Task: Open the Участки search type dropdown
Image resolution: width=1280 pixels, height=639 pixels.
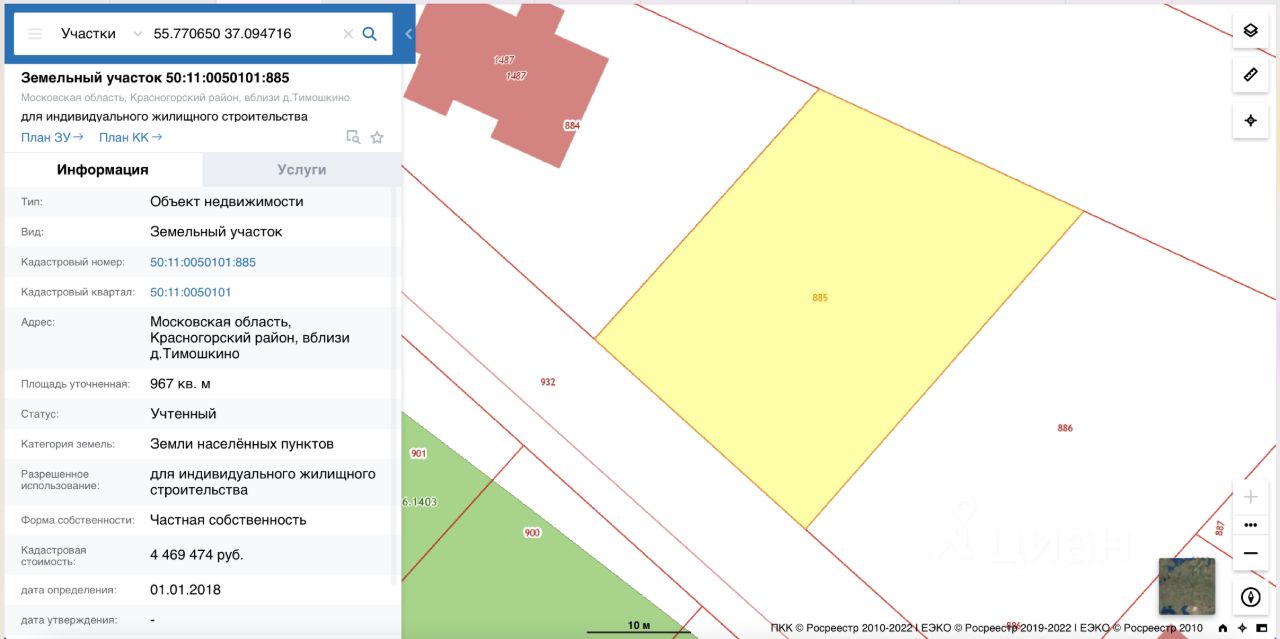Action: [x=101, y=33]
